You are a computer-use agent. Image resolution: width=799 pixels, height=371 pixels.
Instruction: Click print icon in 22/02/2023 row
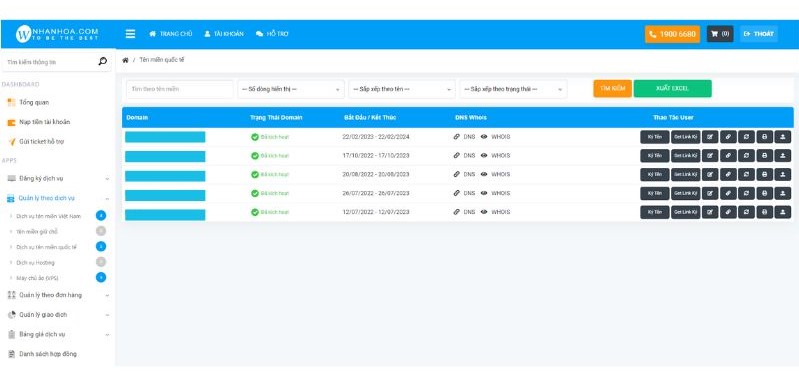point(764,137)
